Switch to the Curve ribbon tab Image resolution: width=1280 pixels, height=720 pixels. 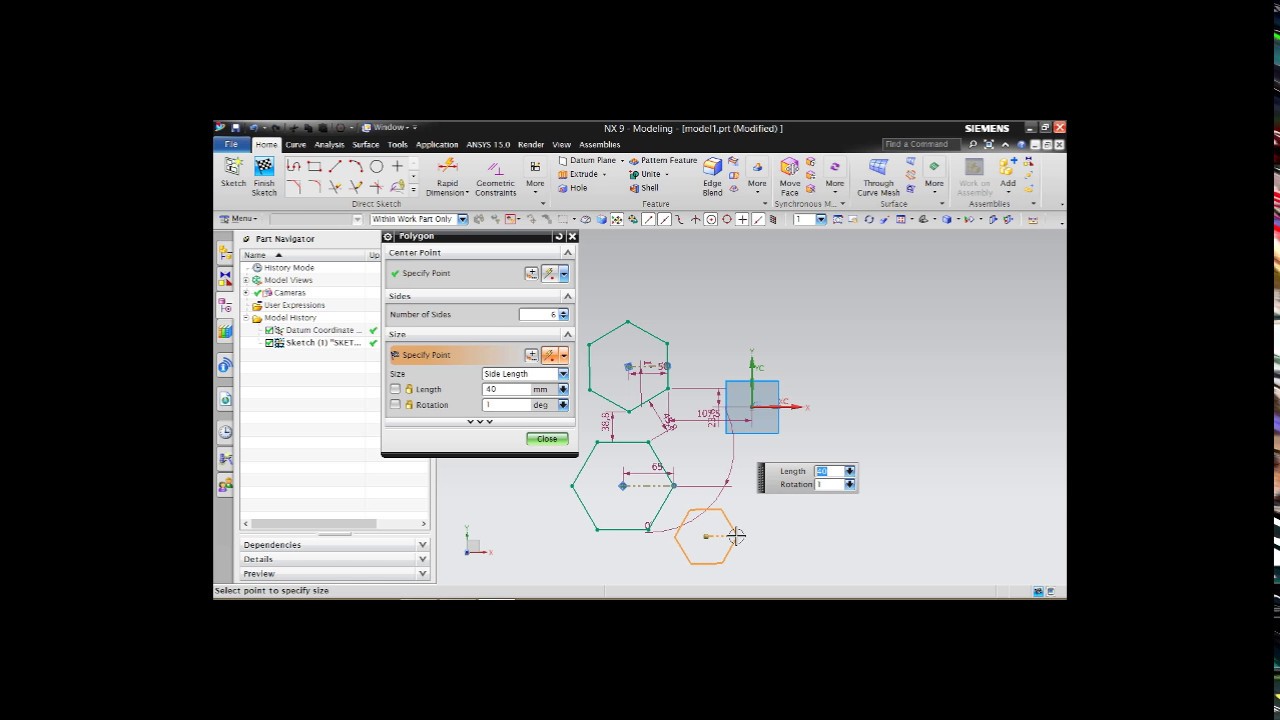click(x=296, y=145)
